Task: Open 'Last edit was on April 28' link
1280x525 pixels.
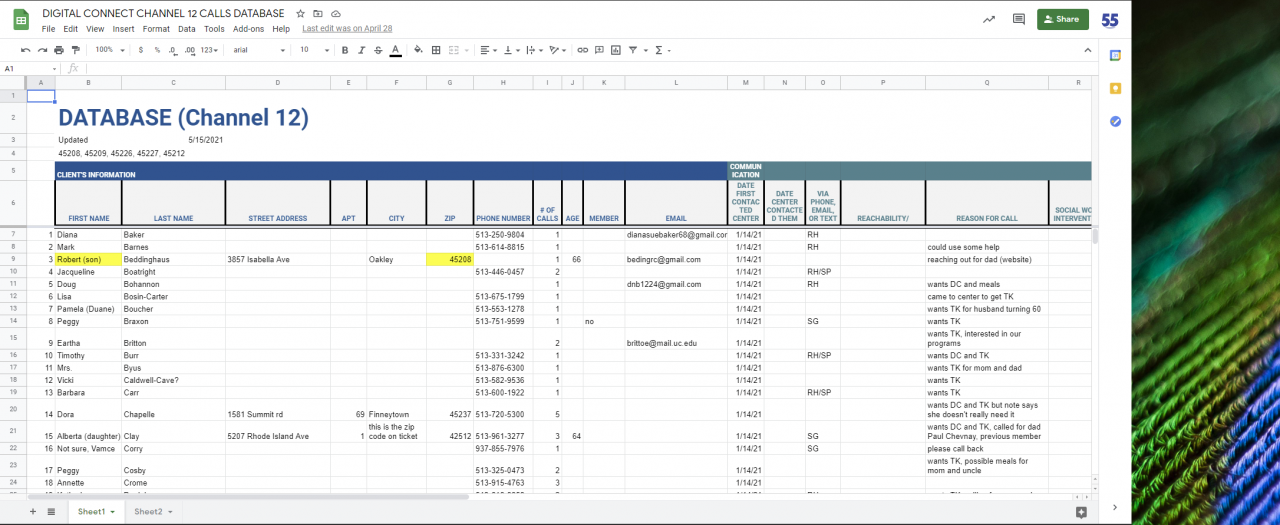Action: pyautogui.click(x=347, y=29)
